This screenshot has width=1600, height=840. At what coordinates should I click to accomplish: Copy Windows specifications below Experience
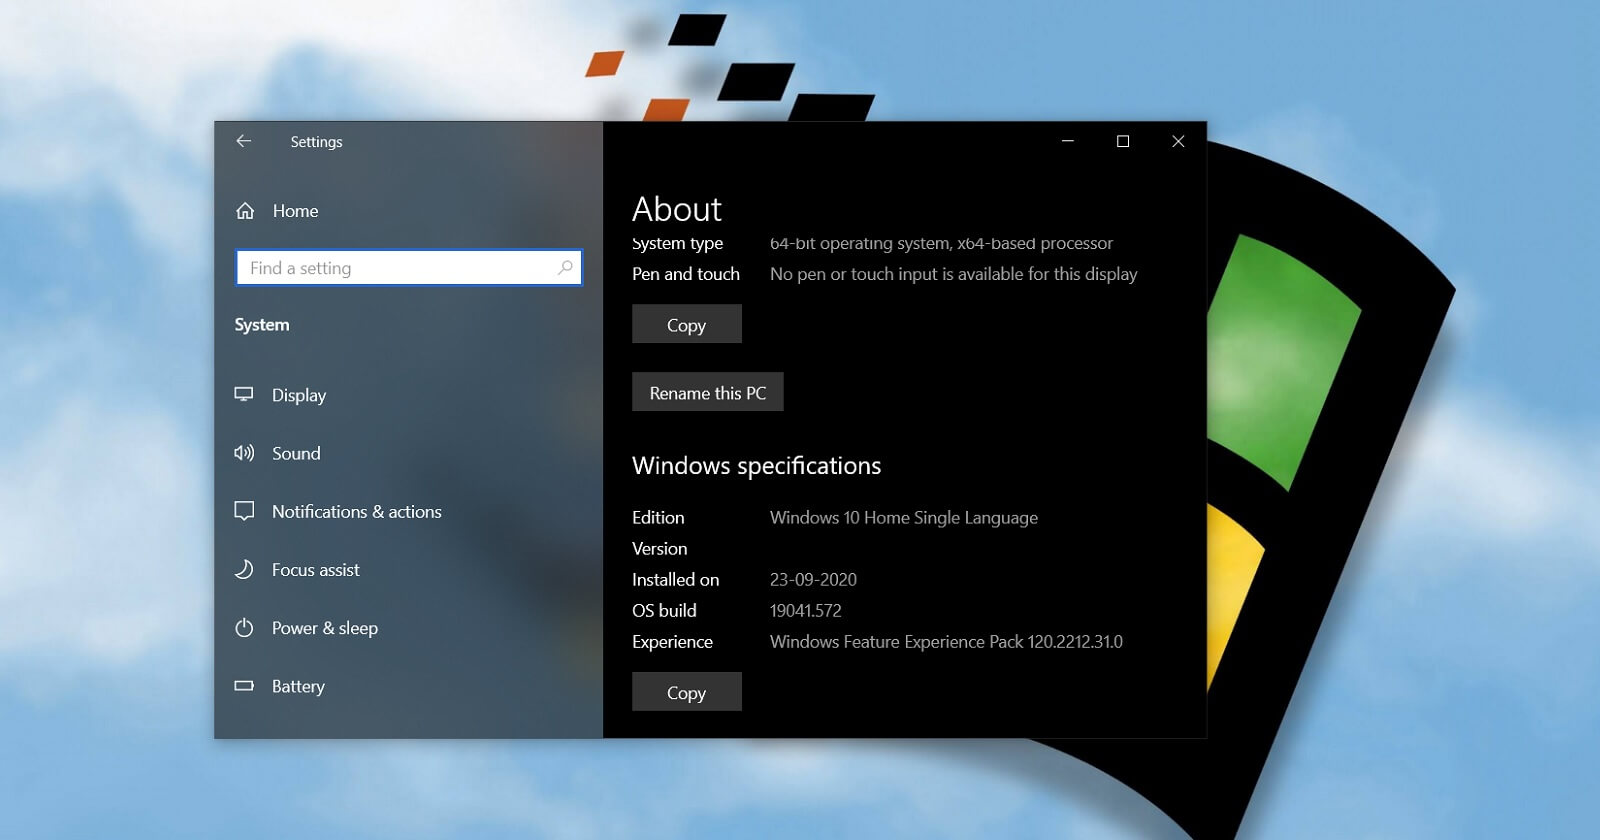click(687, 692)
